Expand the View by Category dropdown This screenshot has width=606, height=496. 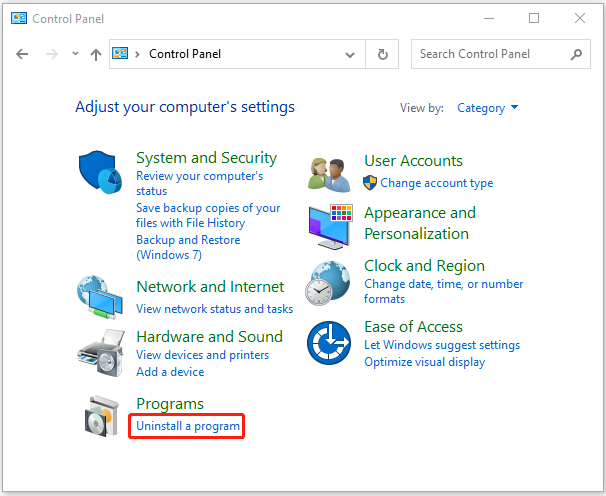[487, 108]
